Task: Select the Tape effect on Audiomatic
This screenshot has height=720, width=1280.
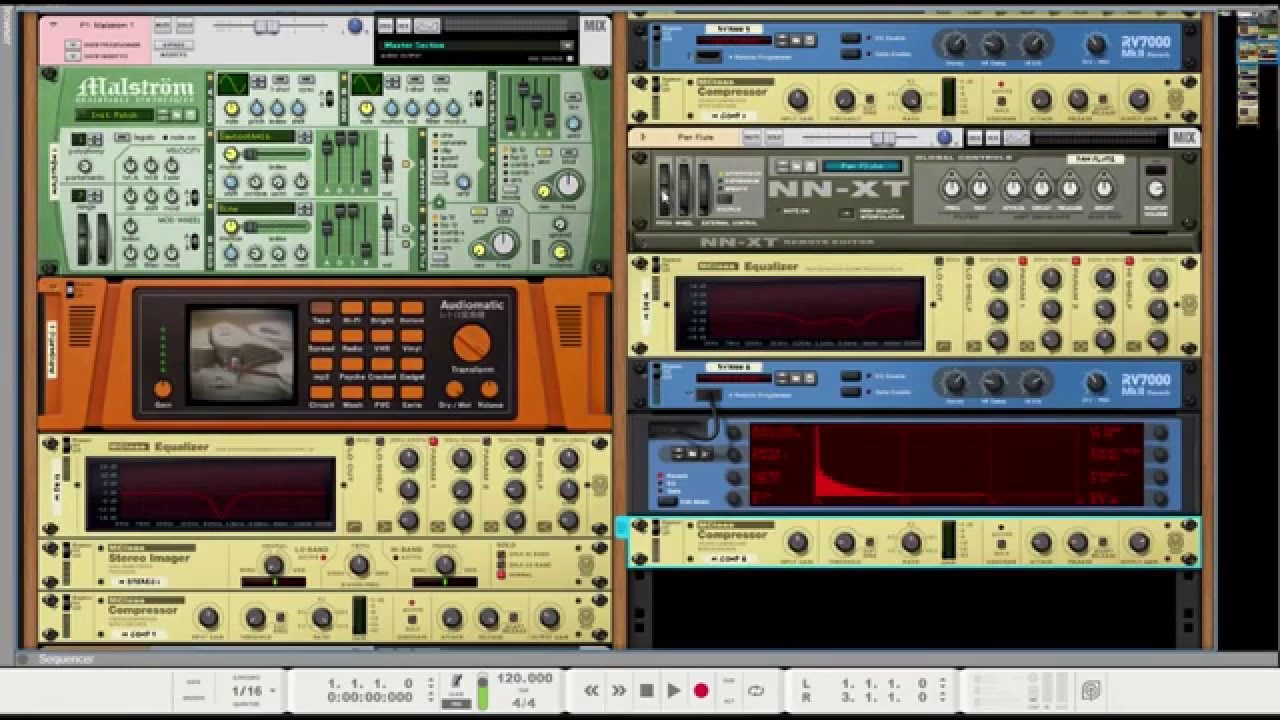Action: point(321,309)
